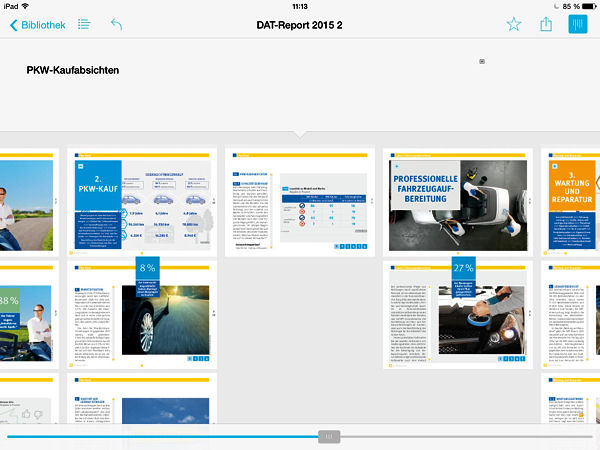Image resolution: width=600 pixels, height=450 pixels.
Task: Open the '2. PKW-Kauf' chapter page thumbnail
Action: (142, 202)
